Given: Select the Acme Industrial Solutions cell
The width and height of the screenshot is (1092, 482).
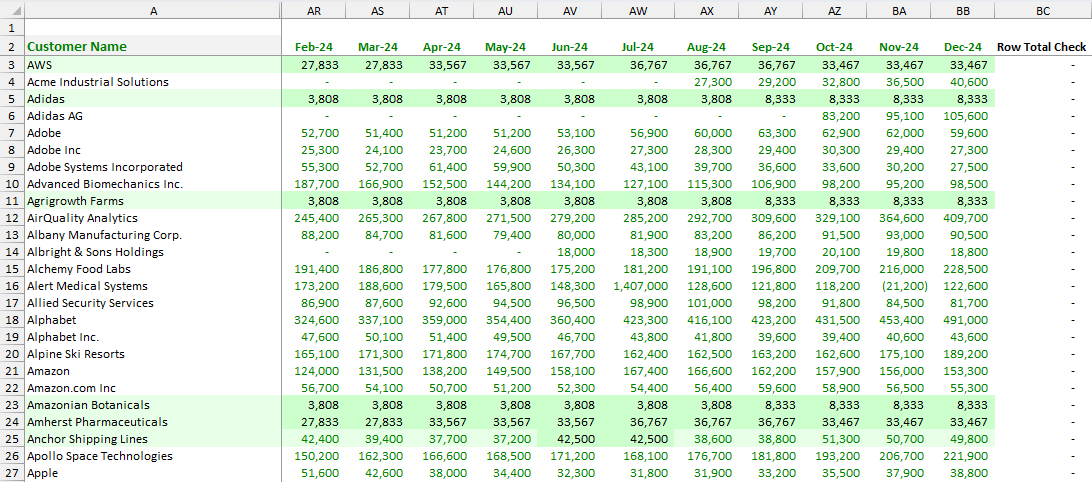Looking at the screenshot, I should 153,81.
